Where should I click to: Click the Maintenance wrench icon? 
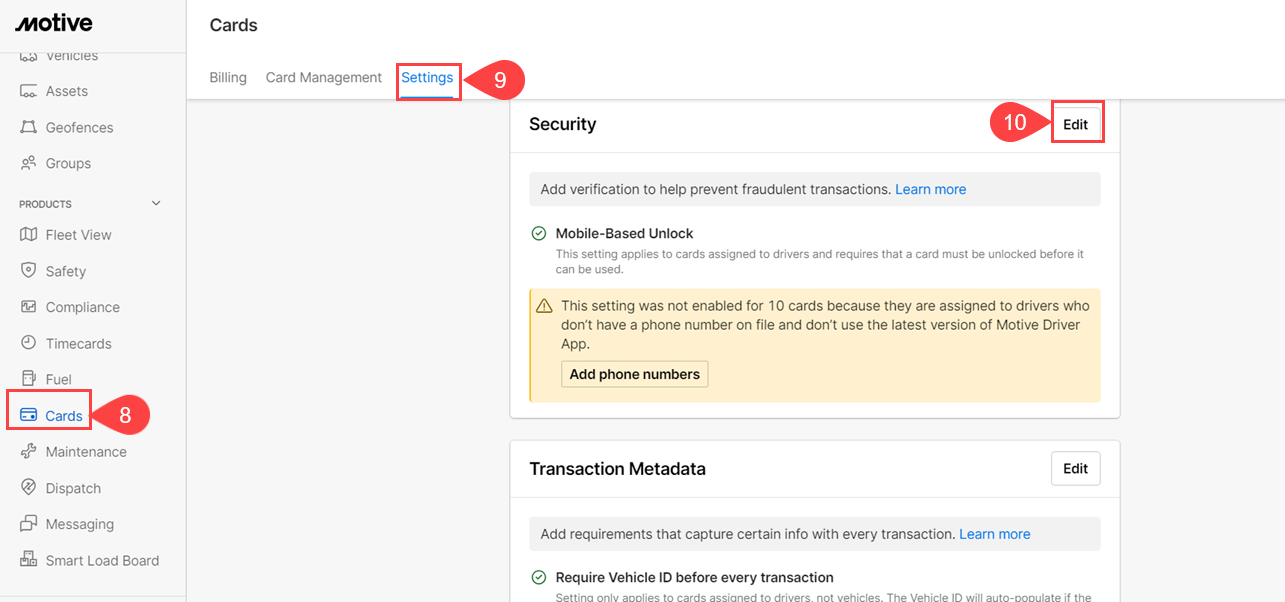pos(29,452)
